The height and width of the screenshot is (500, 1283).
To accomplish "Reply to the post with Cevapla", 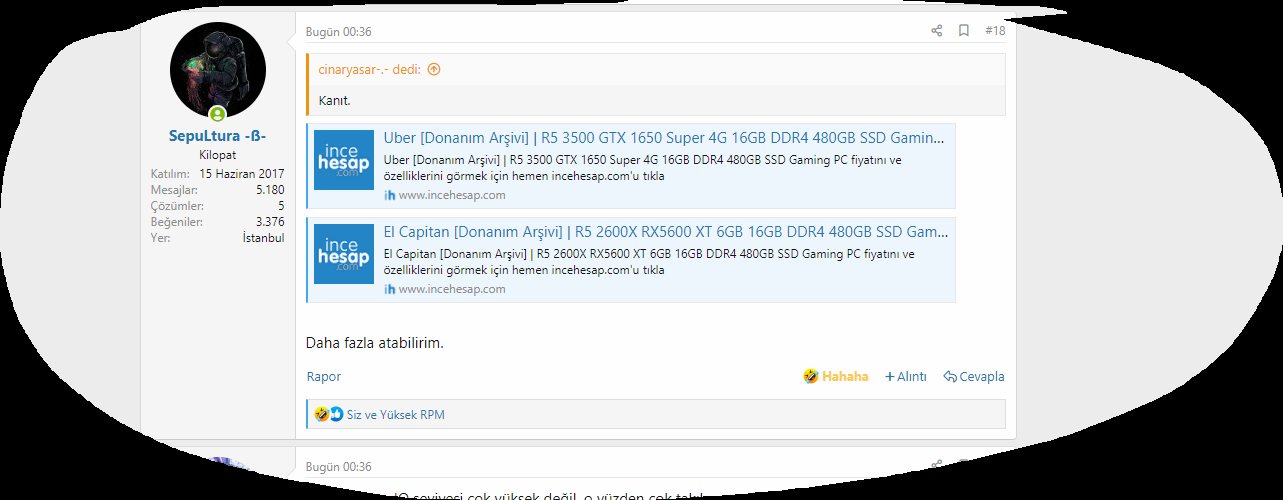I will [x=974, y=377].
